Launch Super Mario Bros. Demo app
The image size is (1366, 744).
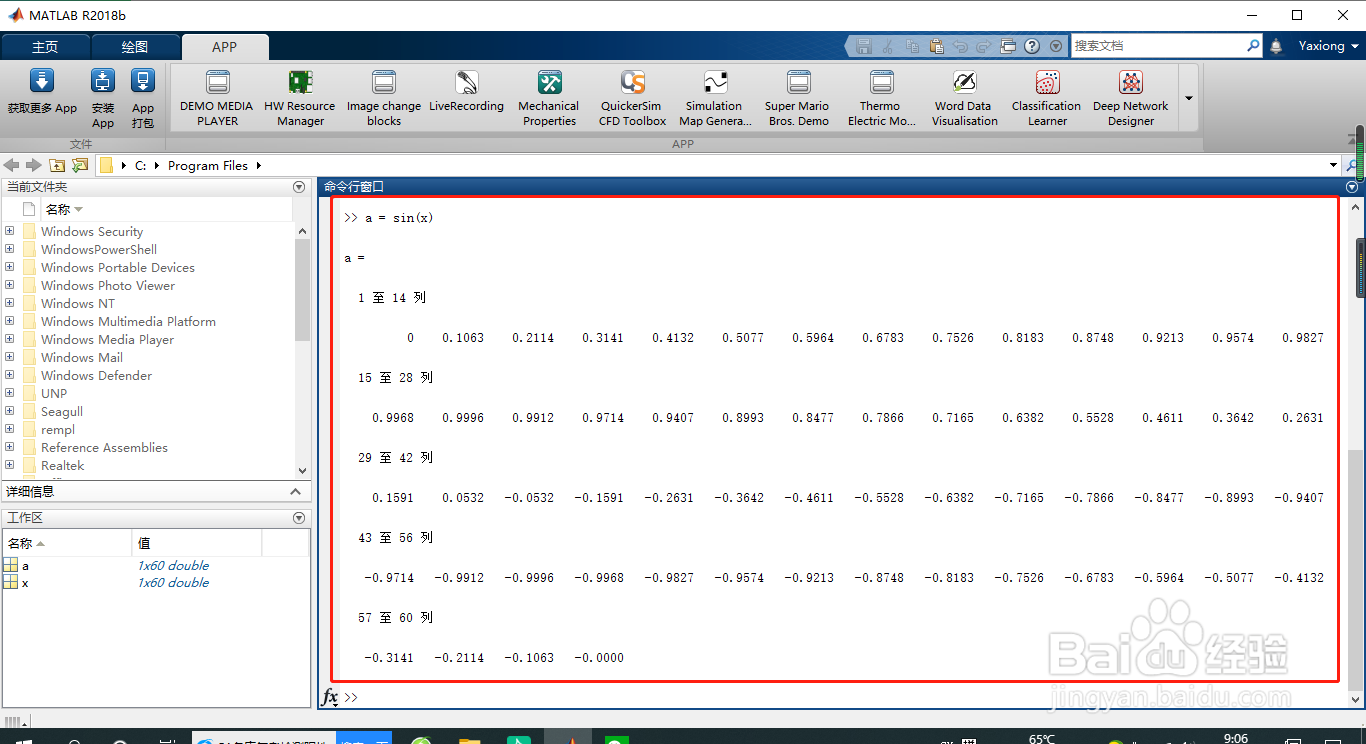coord(798,98)
